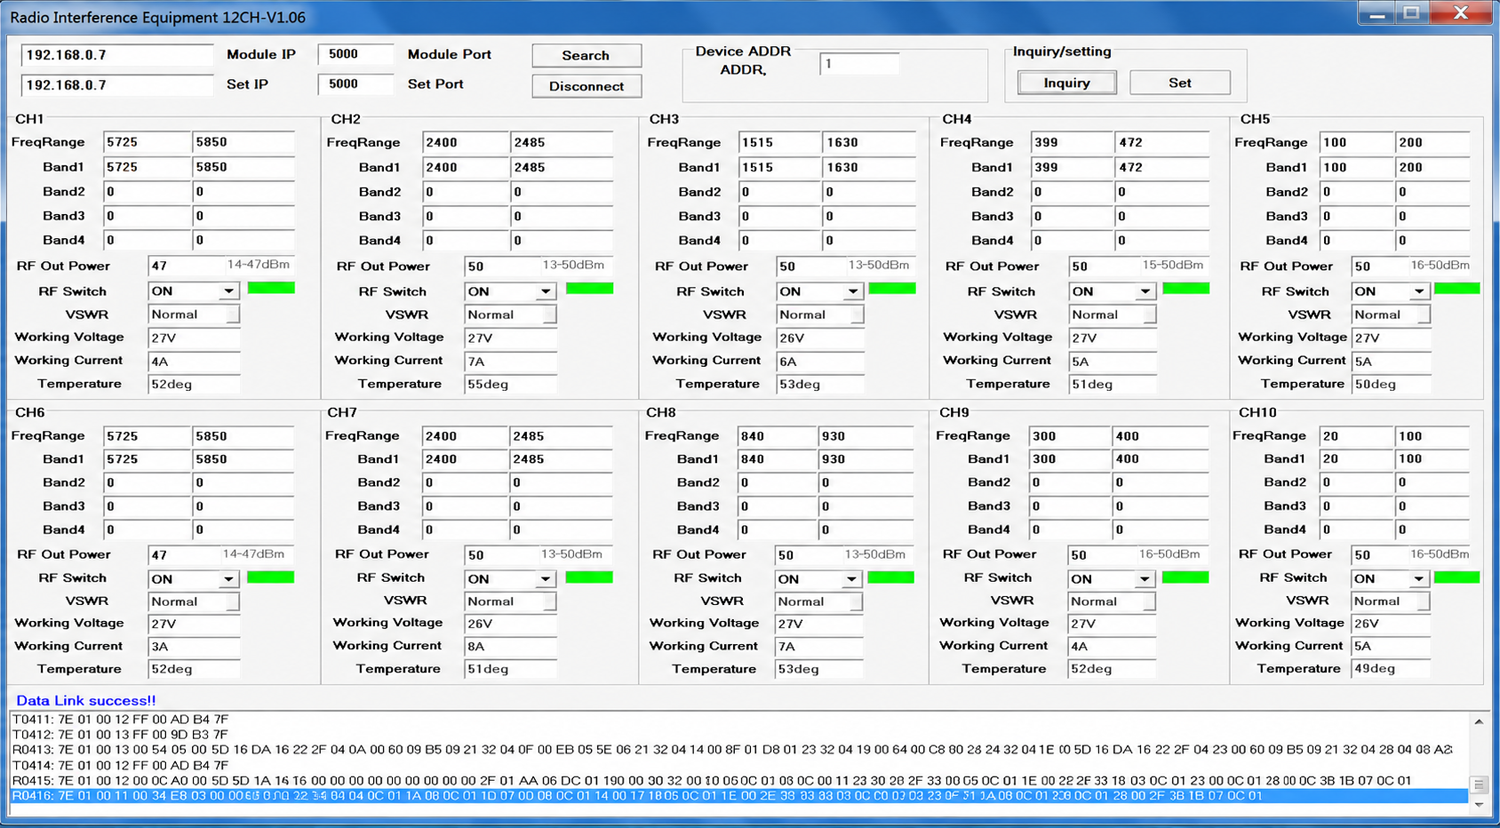Click CH5 Band1 start field 100
This screenshot has height=828, width=1500.
point(1356,167)
